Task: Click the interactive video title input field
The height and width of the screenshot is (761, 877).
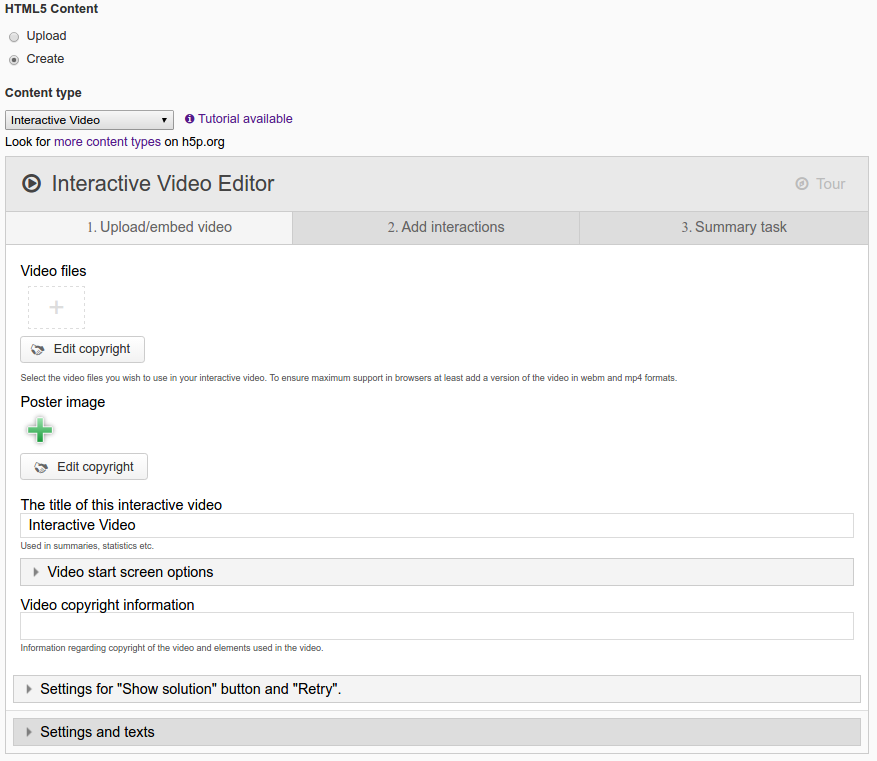Action: (437, 525)
